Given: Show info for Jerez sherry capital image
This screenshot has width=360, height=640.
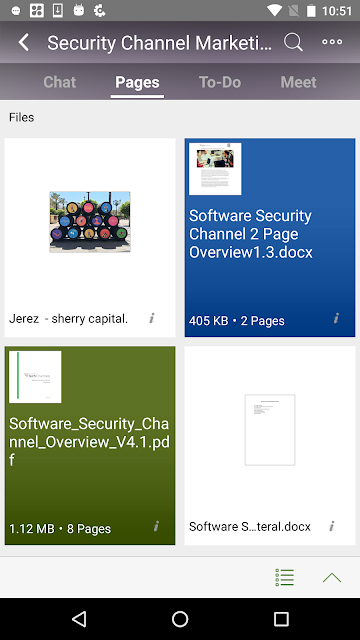Looking at the screenshot, I should click(x=152, y=318).
